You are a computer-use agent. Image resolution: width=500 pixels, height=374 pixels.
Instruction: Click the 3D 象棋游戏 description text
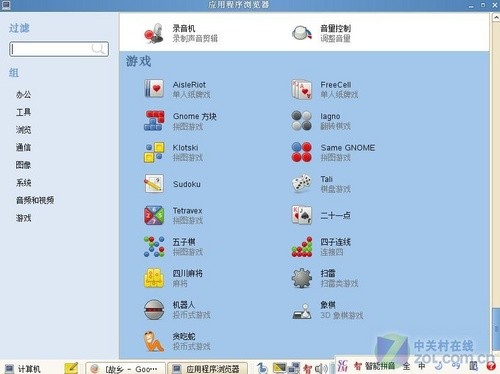[x=342, y=315]
